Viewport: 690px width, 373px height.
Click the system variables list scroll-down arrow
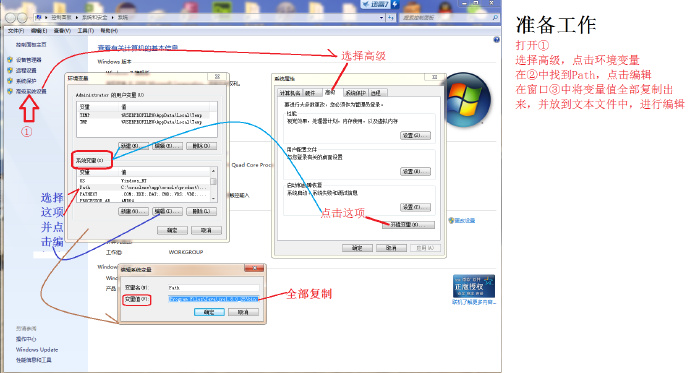pyautogui.click(x=213, y=199)
